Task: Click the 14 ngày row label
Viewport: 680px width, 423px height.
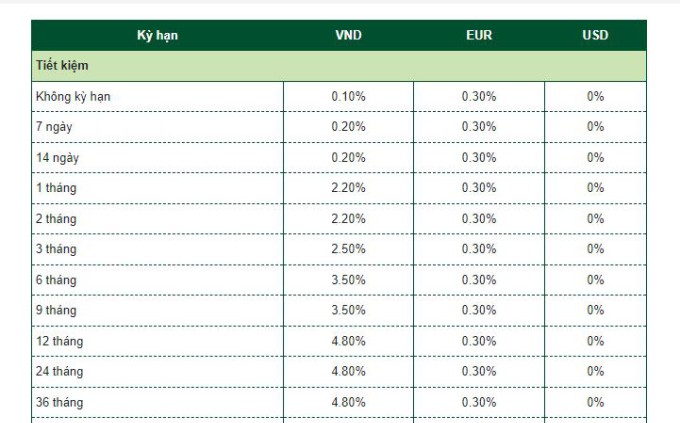Action: click(x=57, y=158)
